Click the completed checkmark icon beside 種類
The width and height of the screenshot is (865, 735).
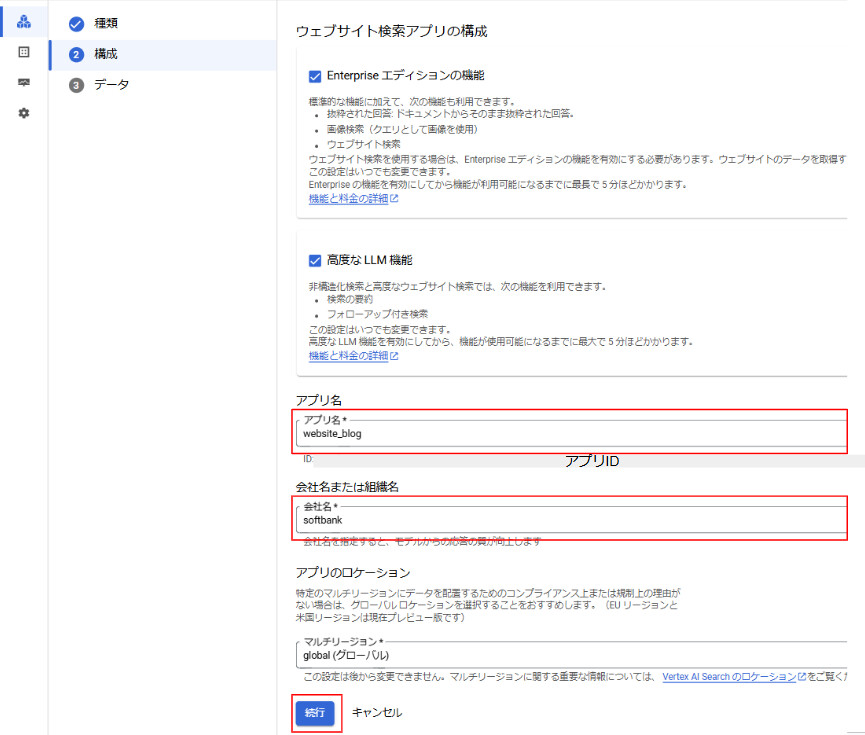click(76, 23)
